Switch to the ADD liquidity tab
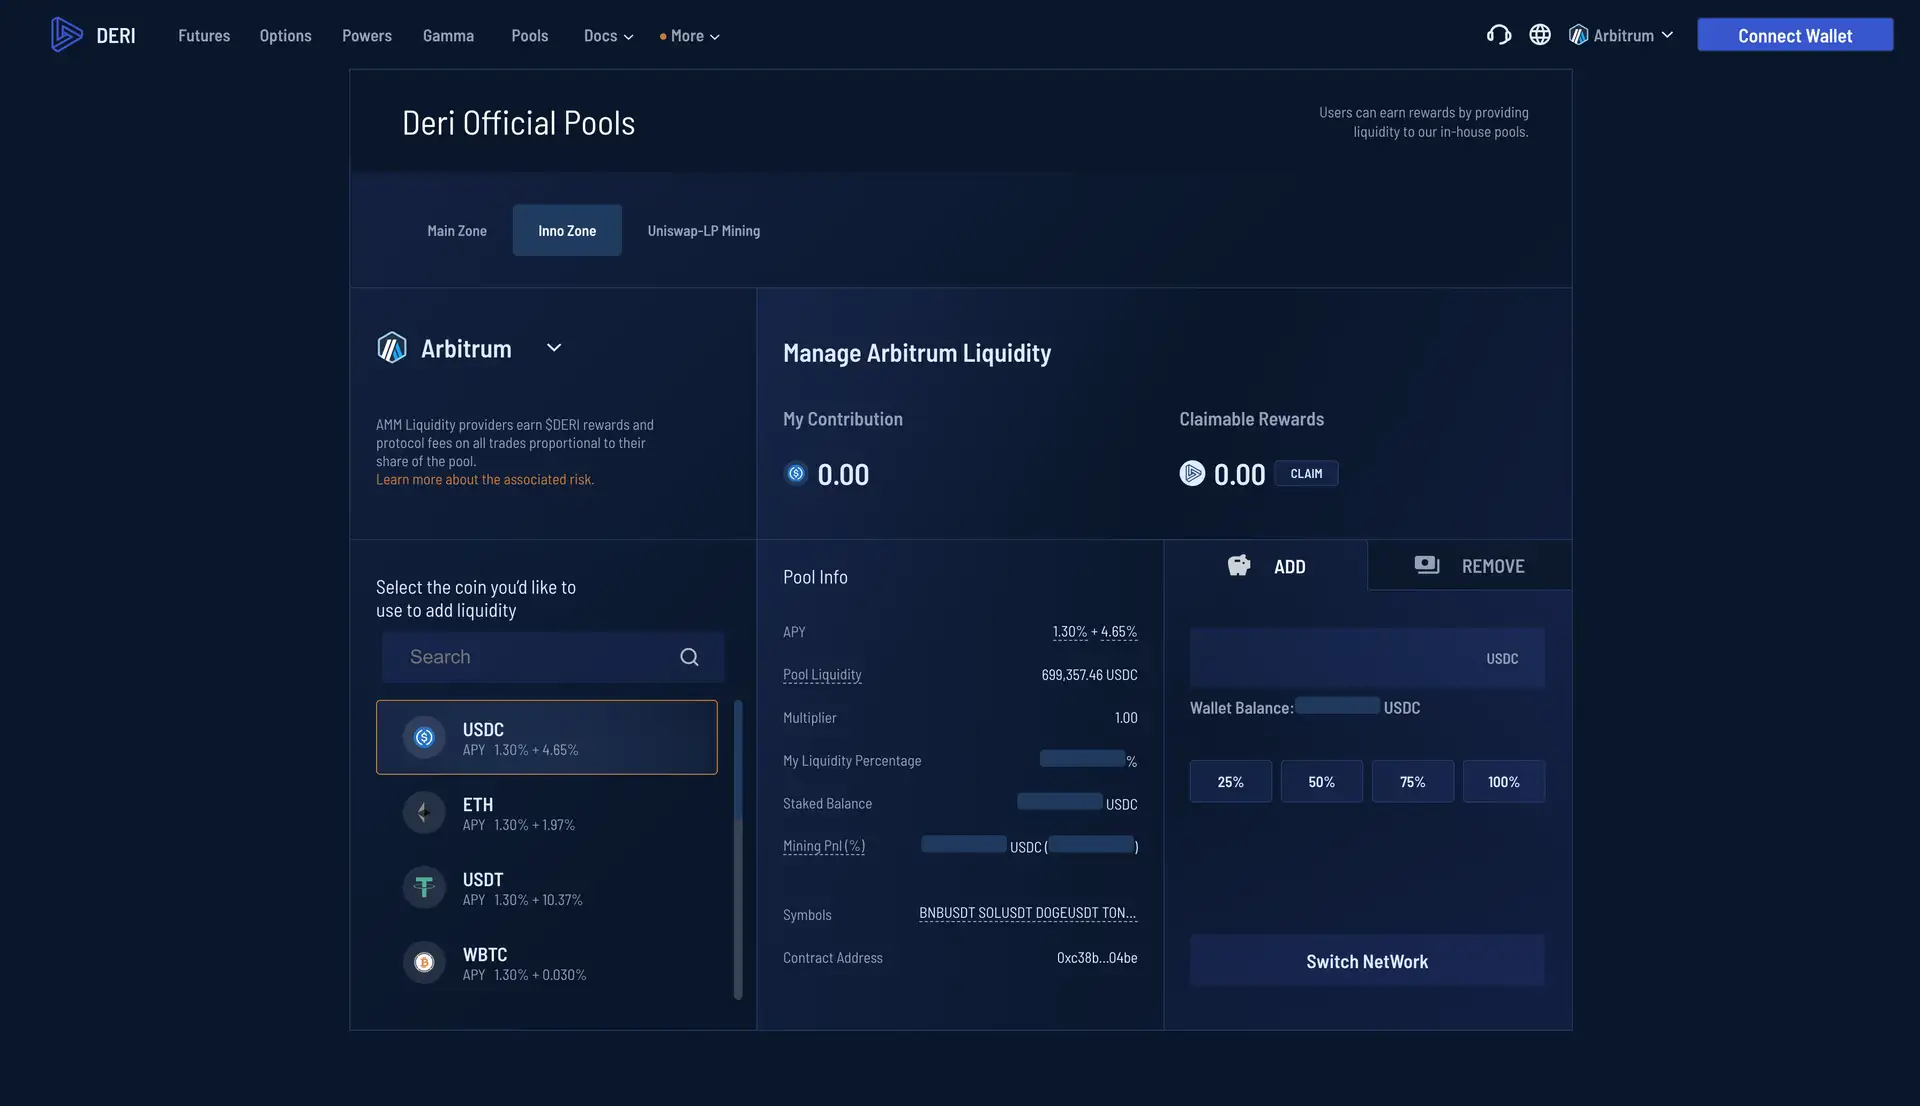 (x=1266, y=566)
